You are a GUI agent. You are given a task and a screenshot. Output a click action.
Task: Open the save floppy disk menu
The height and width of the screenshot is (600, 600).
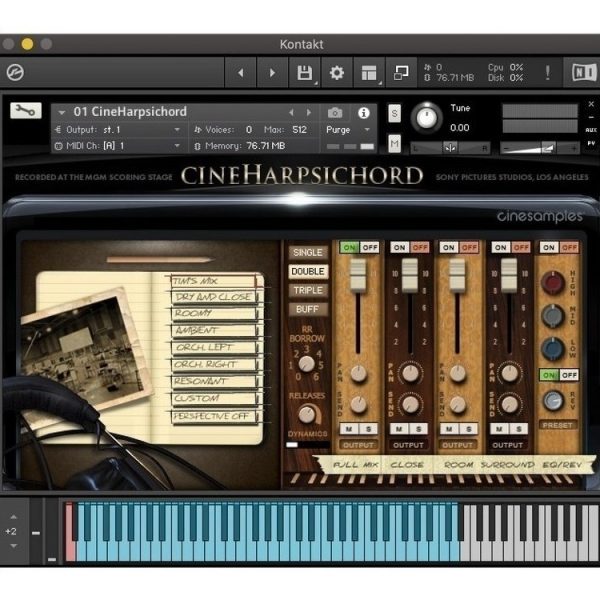coord(305,73)
